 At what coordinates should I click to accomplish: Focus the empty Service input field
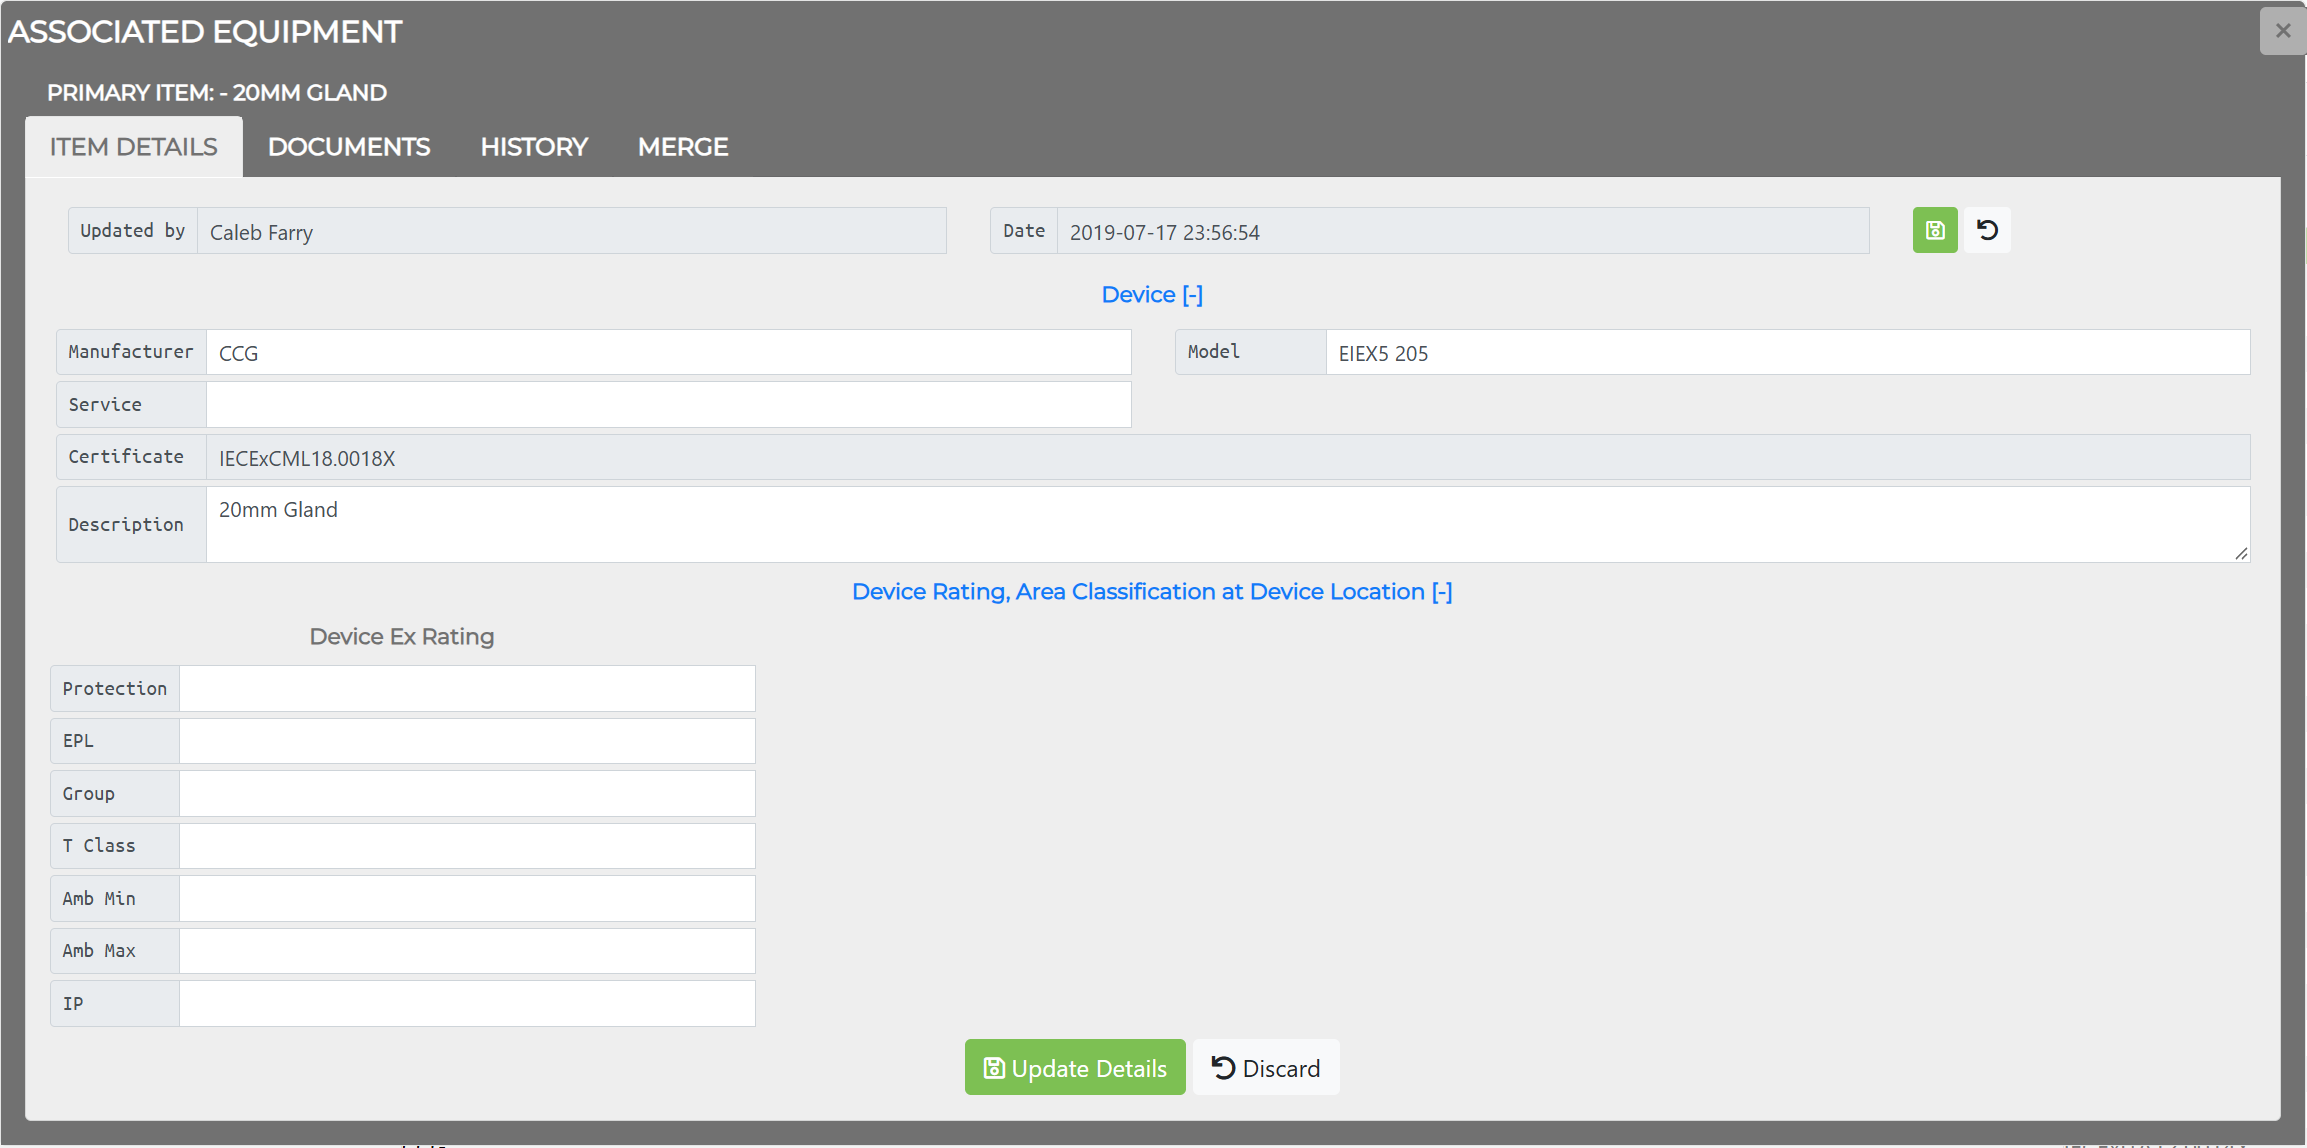click(669, 405)
